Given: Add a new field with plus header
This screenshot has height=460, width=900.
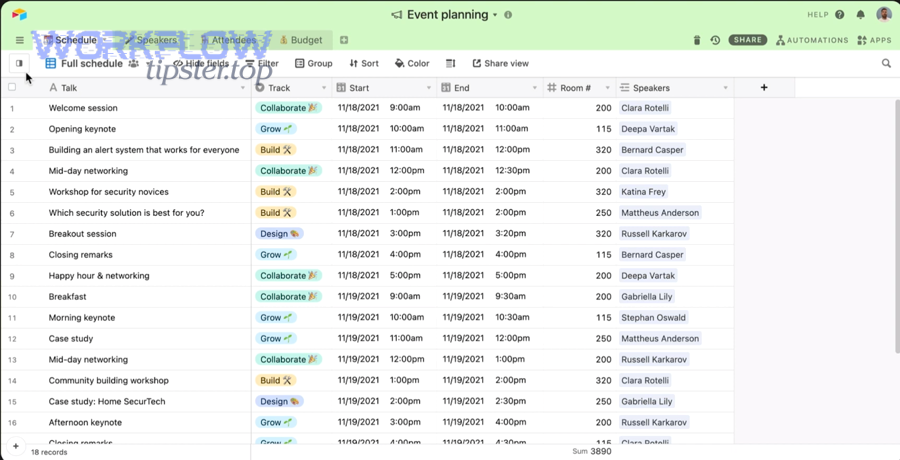Looking at the screenshot, I should [764, 88].
